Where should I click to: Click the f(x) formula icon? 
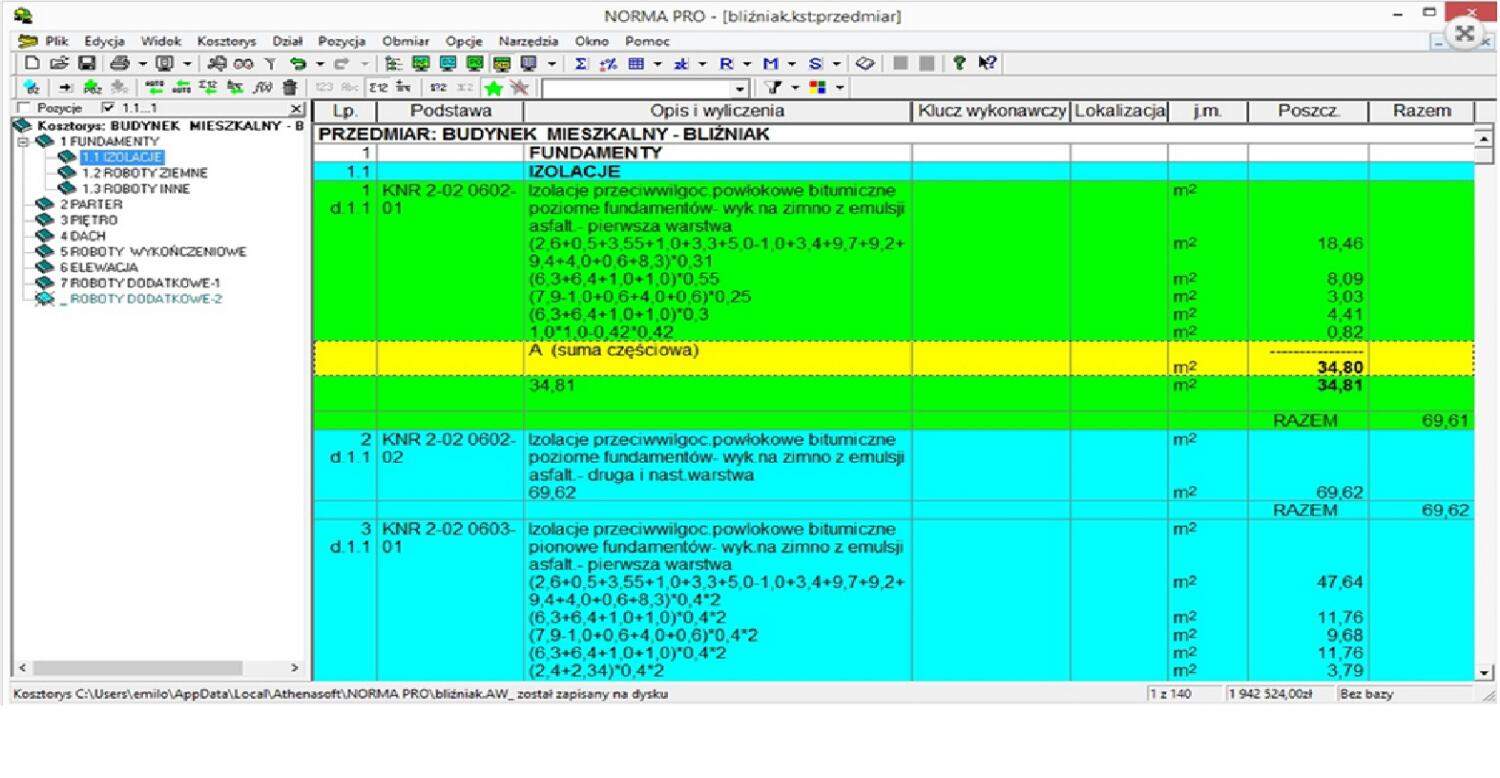[262, 87]
